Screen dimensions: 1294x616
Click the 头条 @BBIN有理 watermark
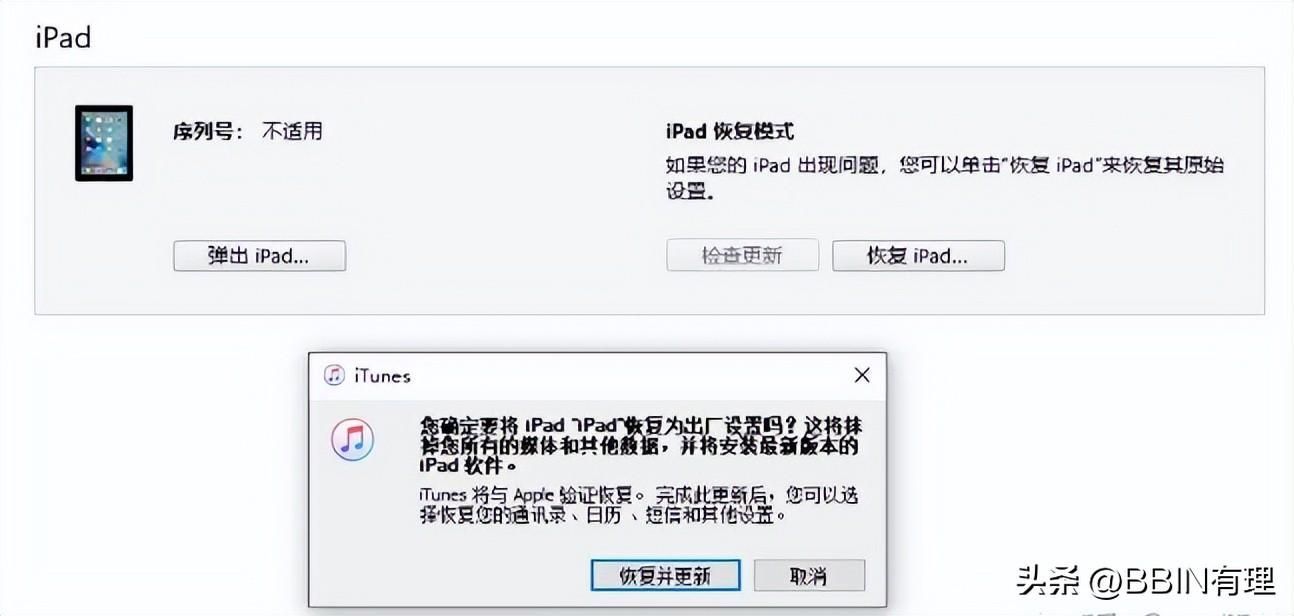pos(1146,579)
